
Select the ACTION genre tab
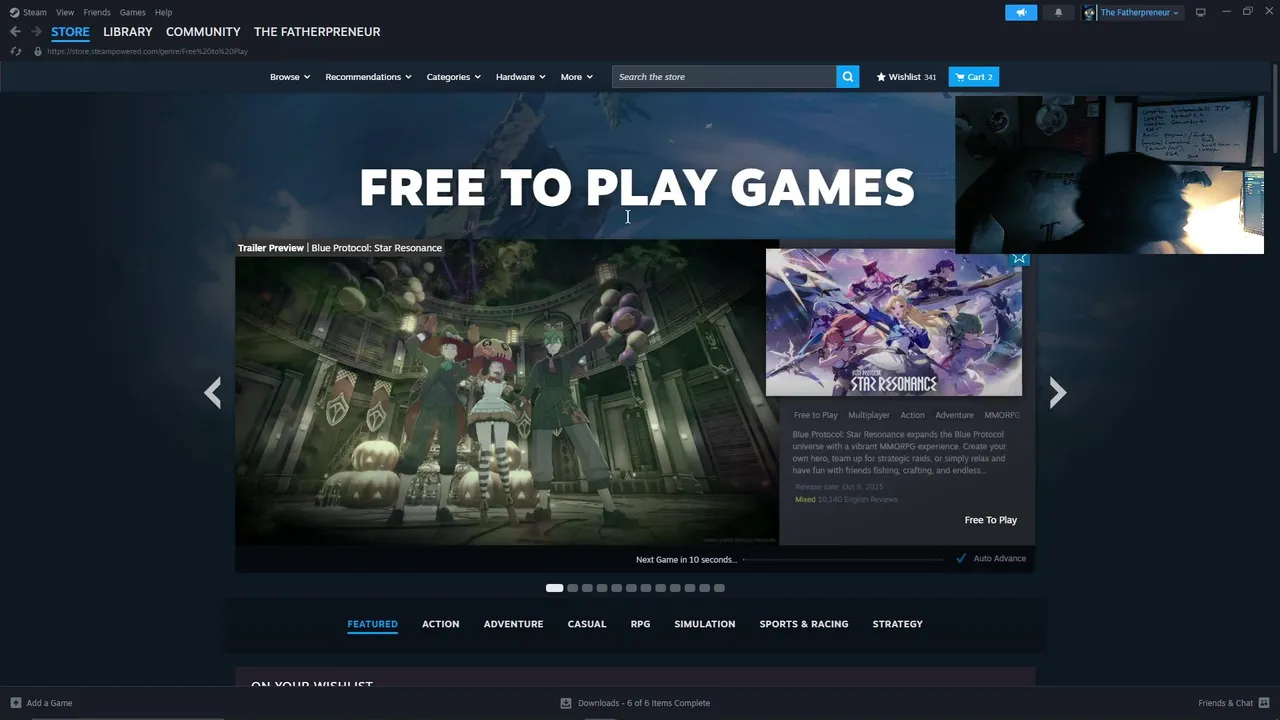pos(440,624)
